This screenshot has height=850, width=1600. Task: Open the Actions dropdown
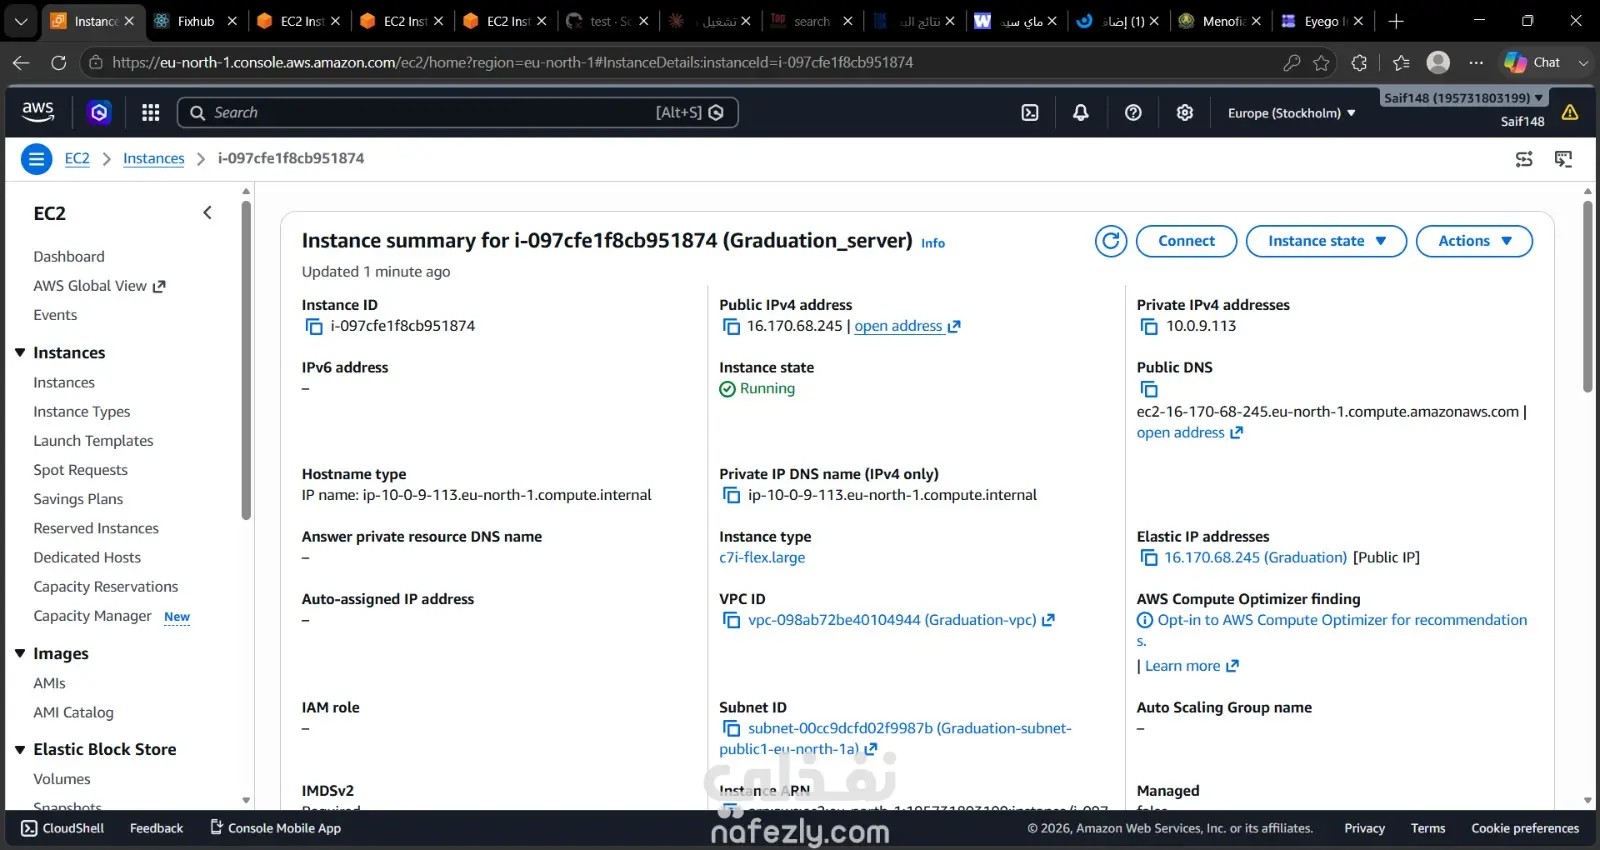[x=1474, y=241]
